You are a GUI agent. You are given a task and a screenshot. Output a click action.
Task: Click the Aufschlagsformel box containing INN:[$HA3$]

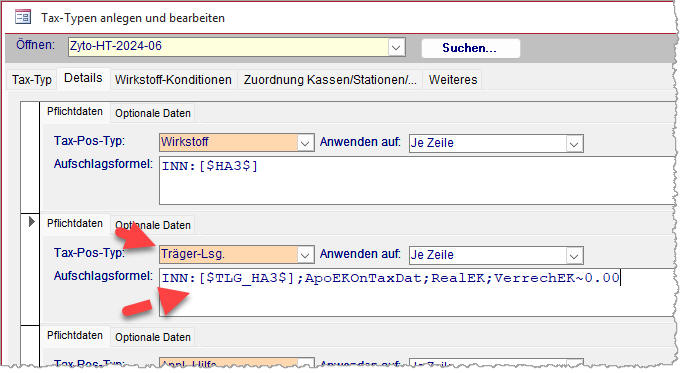[x=418, y=180]
